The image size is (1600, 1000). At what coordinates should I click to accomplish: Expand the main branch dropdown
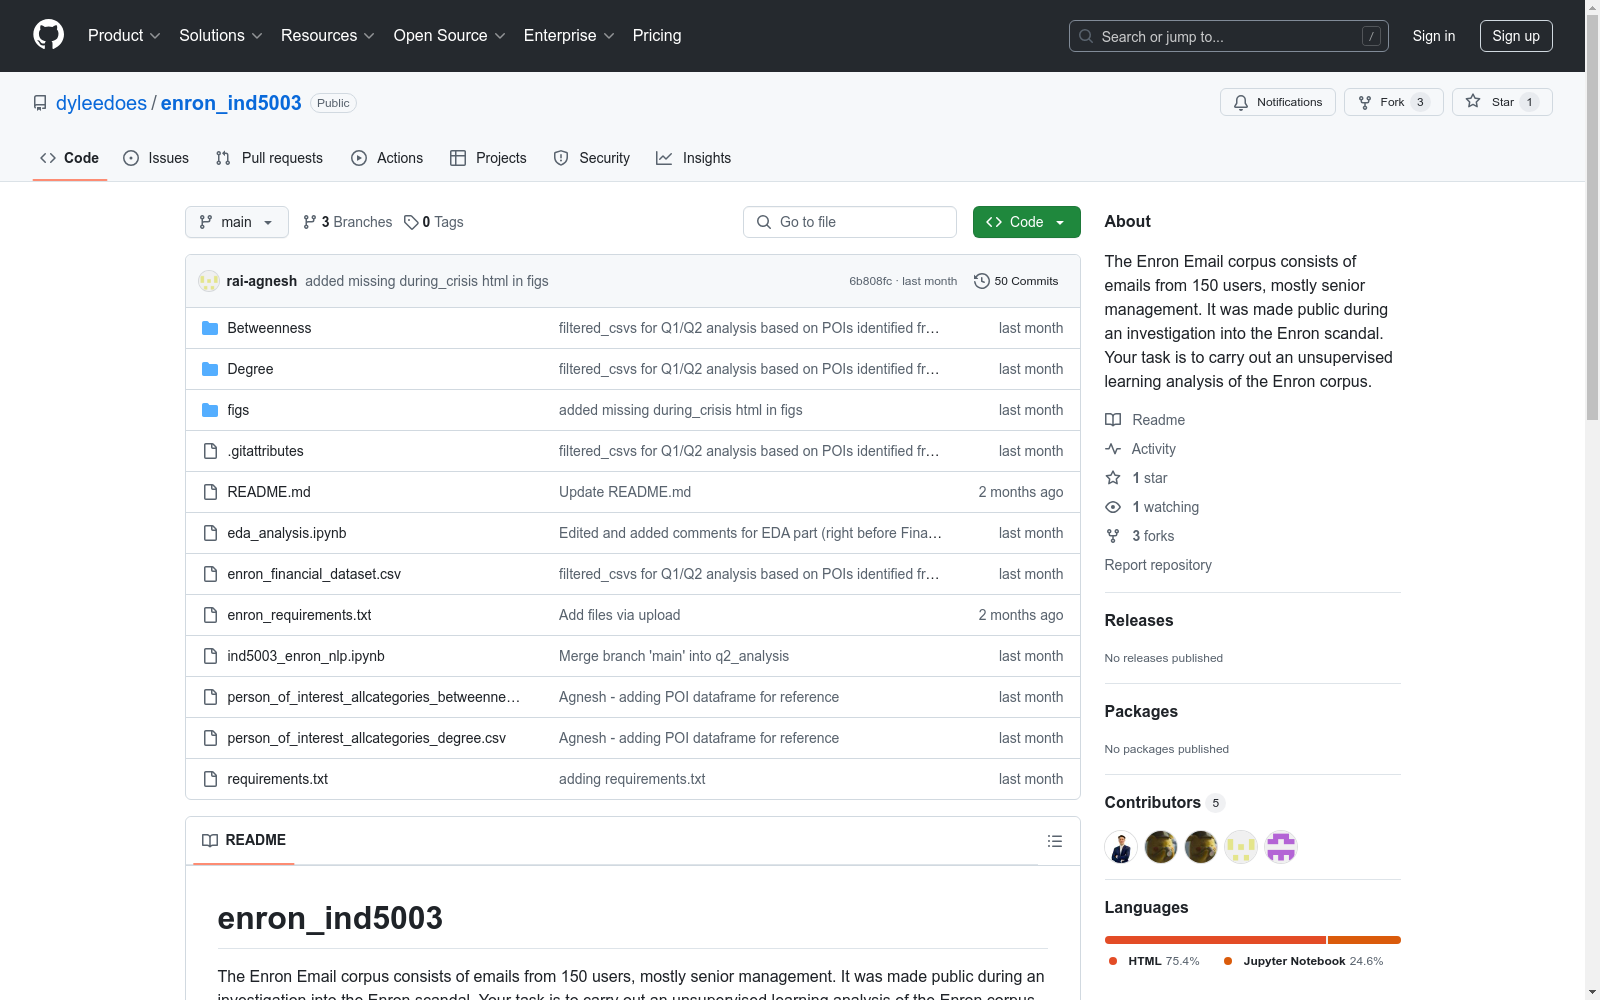236,222
